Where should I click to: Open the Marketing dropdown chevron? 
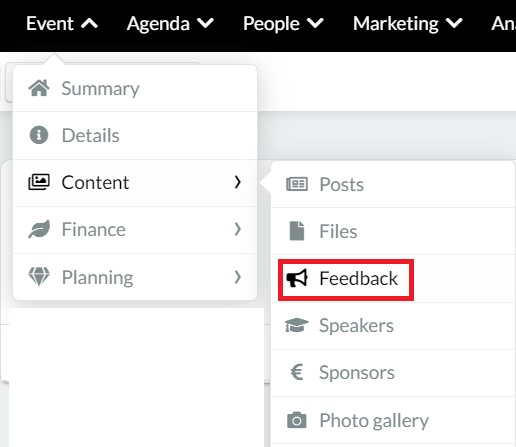454,23
